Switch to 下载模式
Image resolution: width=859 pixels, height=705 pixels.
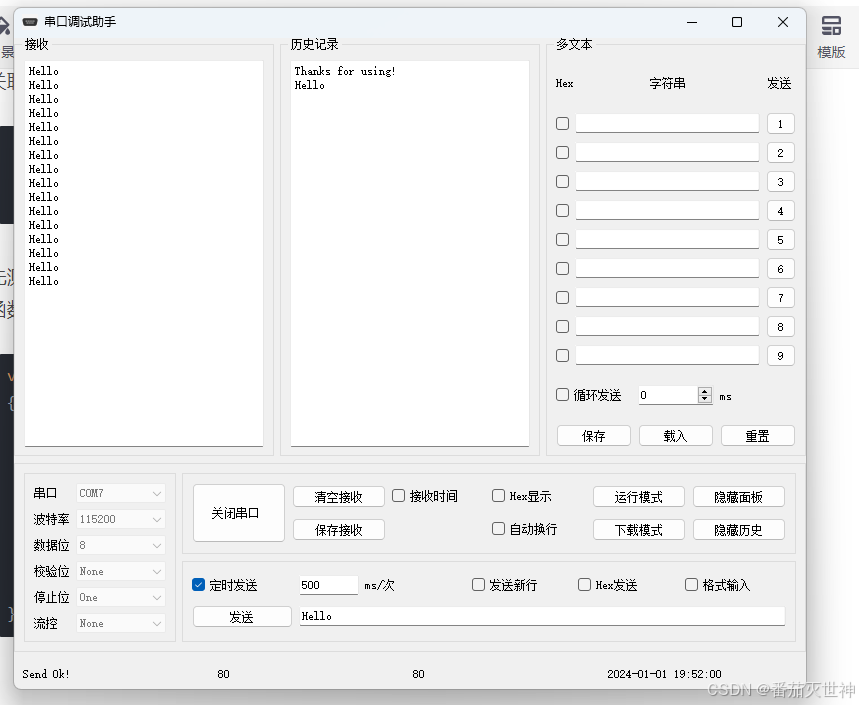click(638, 530)
